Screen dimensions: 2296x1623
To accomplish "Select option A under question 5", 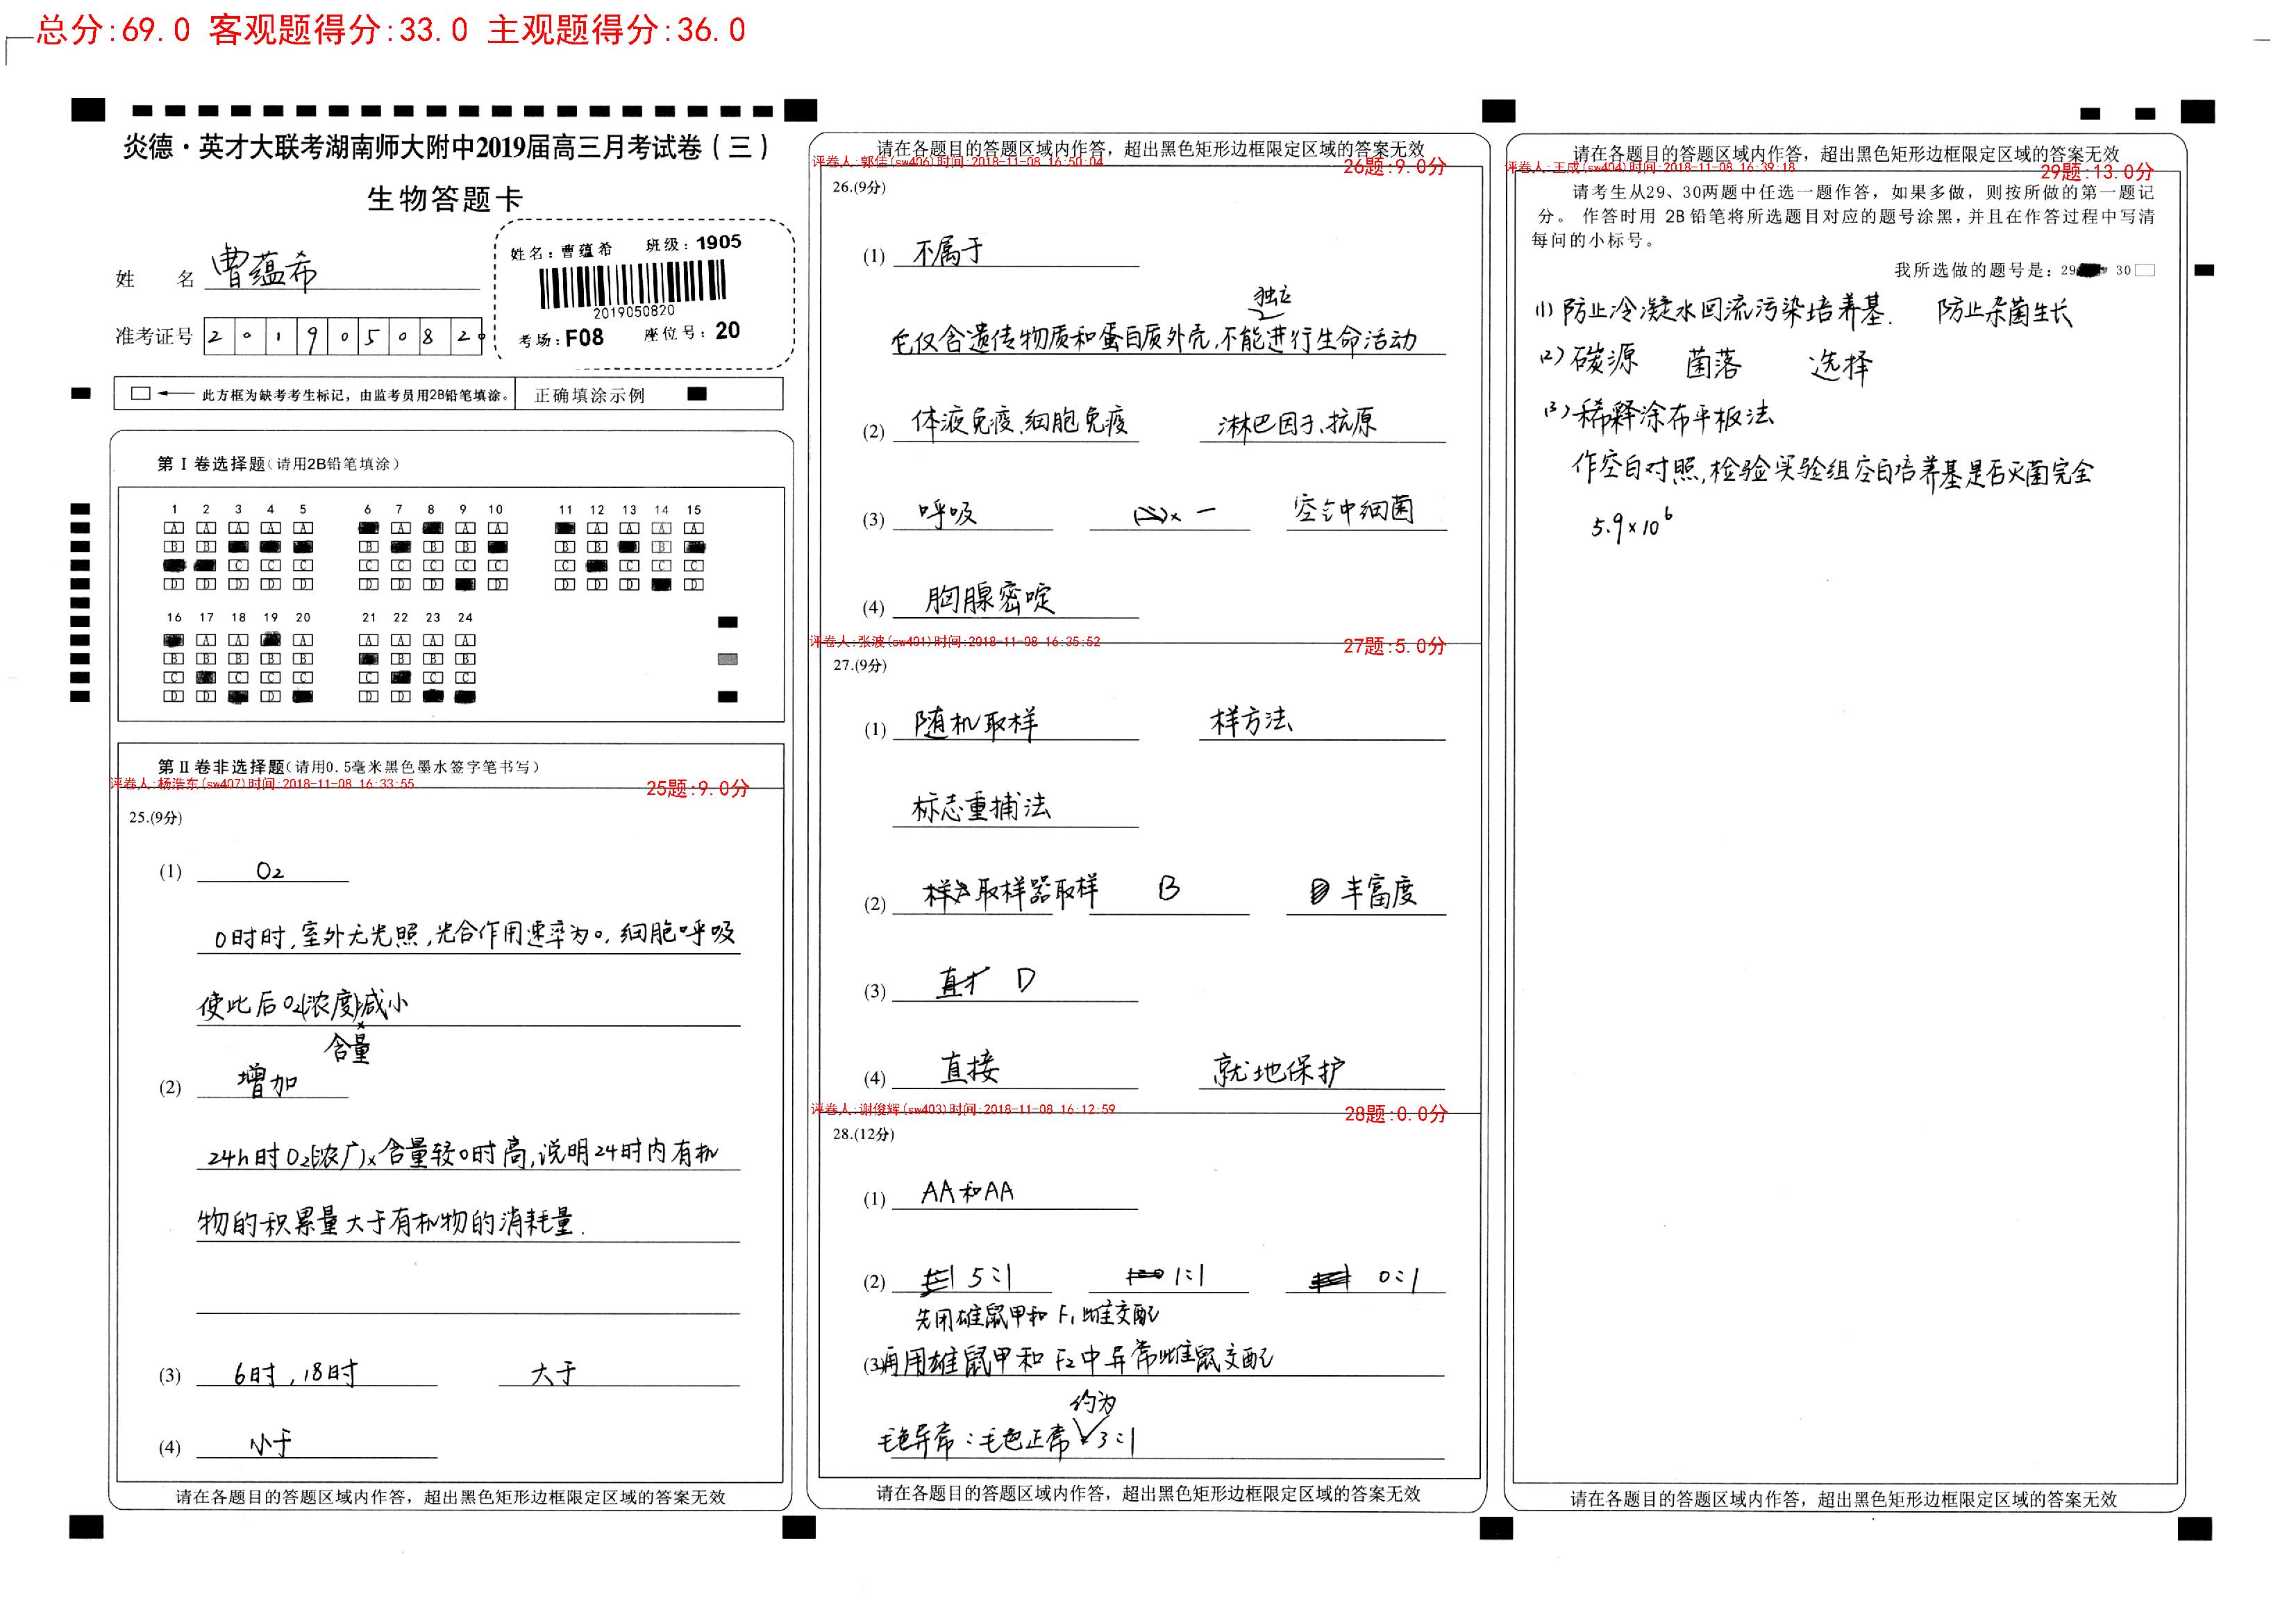I will coord(303,528).
